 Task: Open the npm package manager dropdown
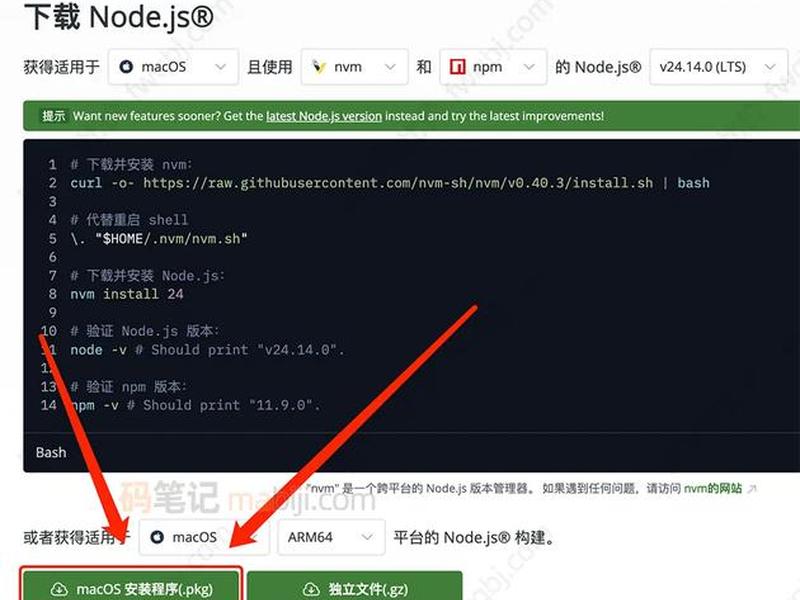click(x=493, y=67)
